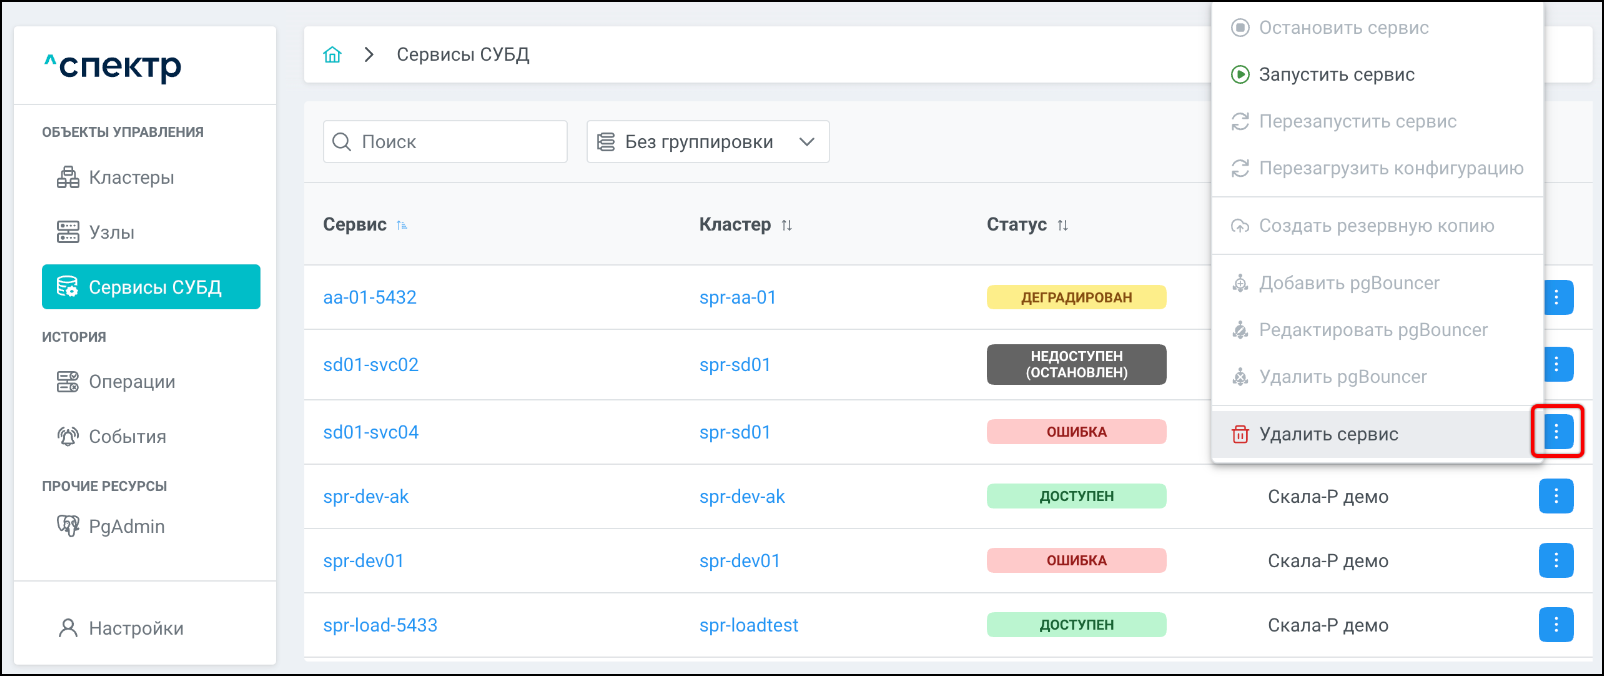Expand the Без группировки grouping dropdown

coord(708,142)
